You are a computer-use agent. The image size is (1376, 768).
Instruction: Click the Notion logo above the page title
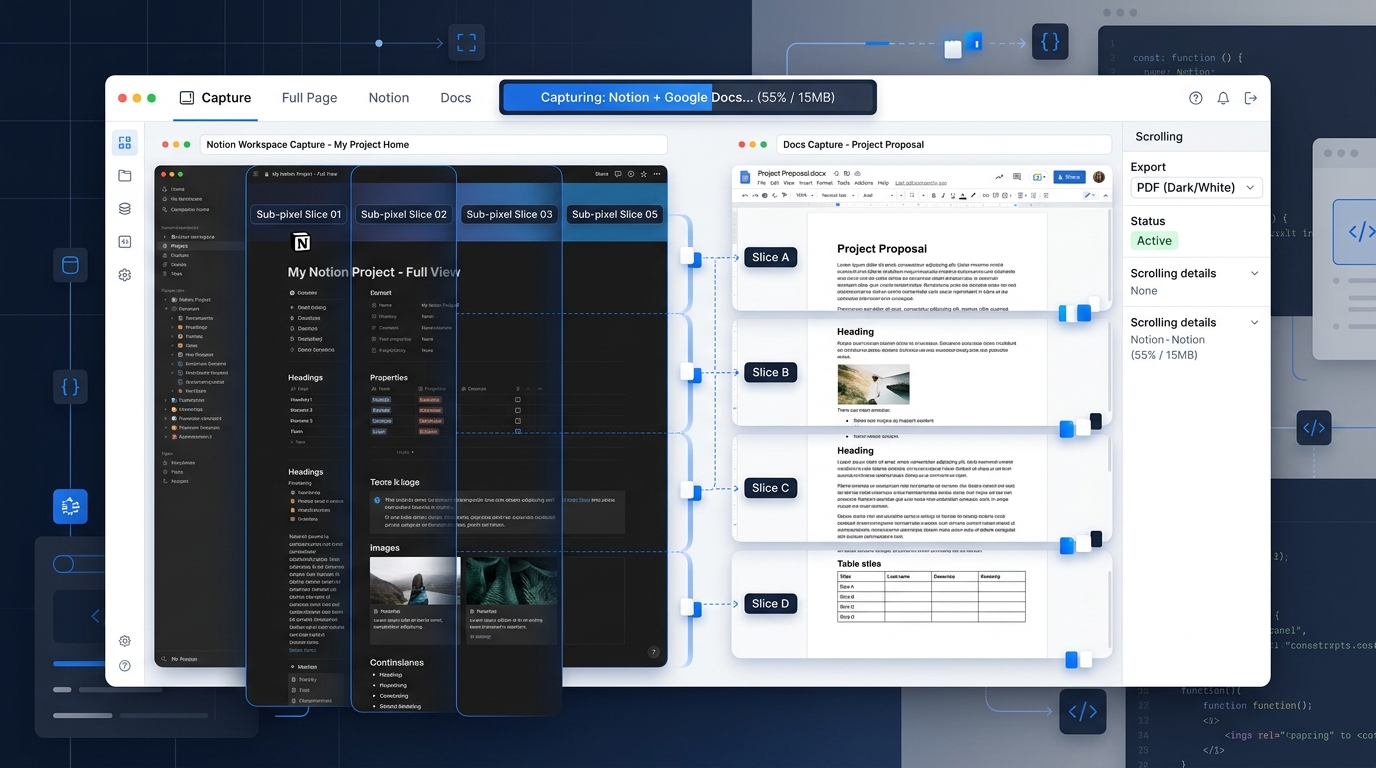(300, 242)
